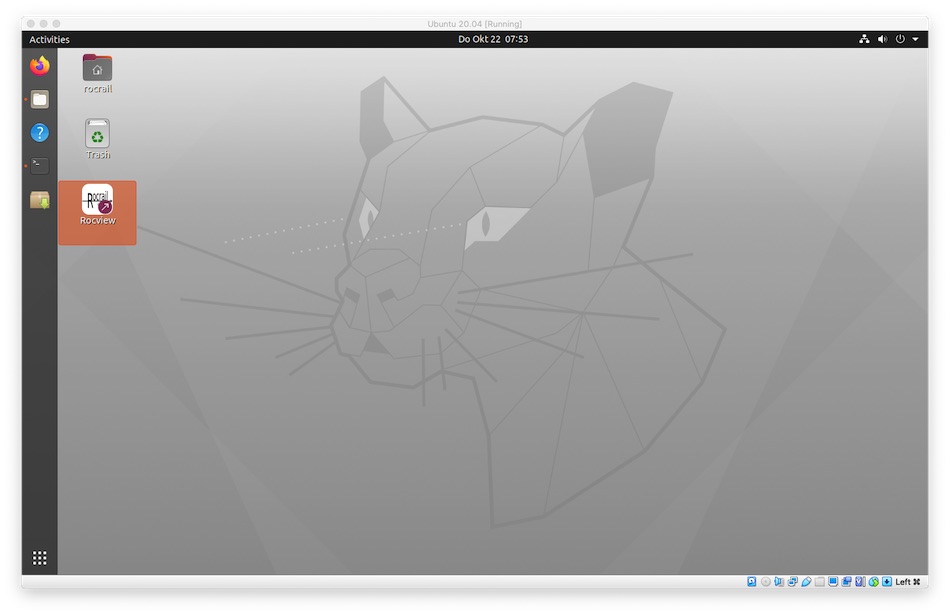Click the Activities menu
Viewport: 950px width, 615px height.
click(x=49, y=40)
